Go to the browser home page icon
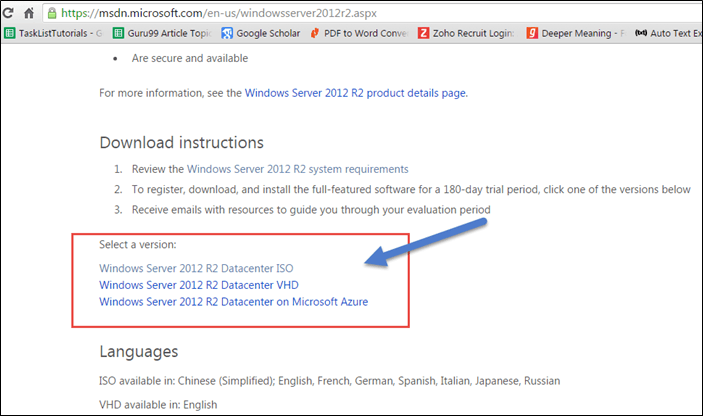The width and height of the screenshot is (703, 416). 29,11
